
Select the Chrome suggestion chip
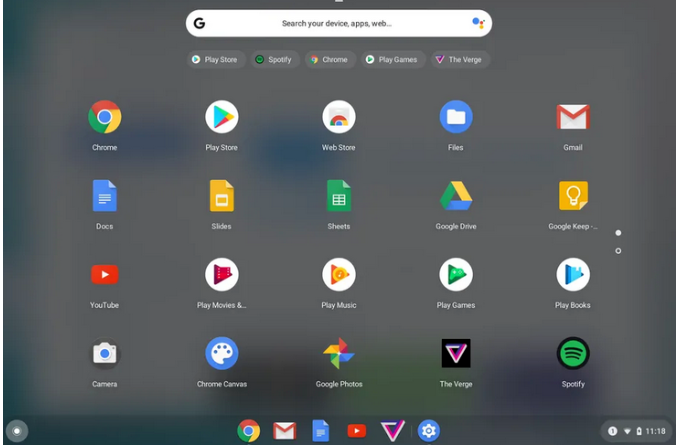coord(330,60)
